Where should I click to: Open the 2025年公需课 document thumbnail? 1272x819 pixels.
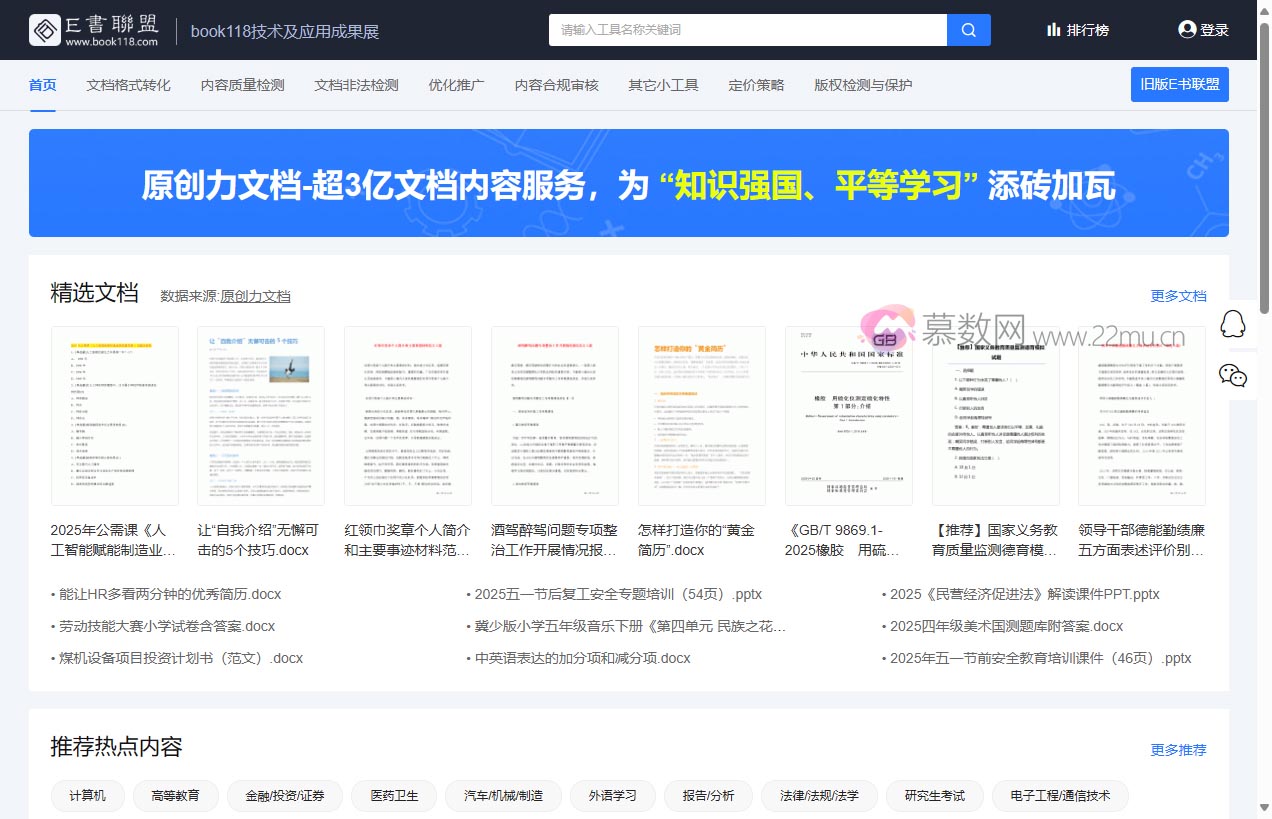click(115, 414)
